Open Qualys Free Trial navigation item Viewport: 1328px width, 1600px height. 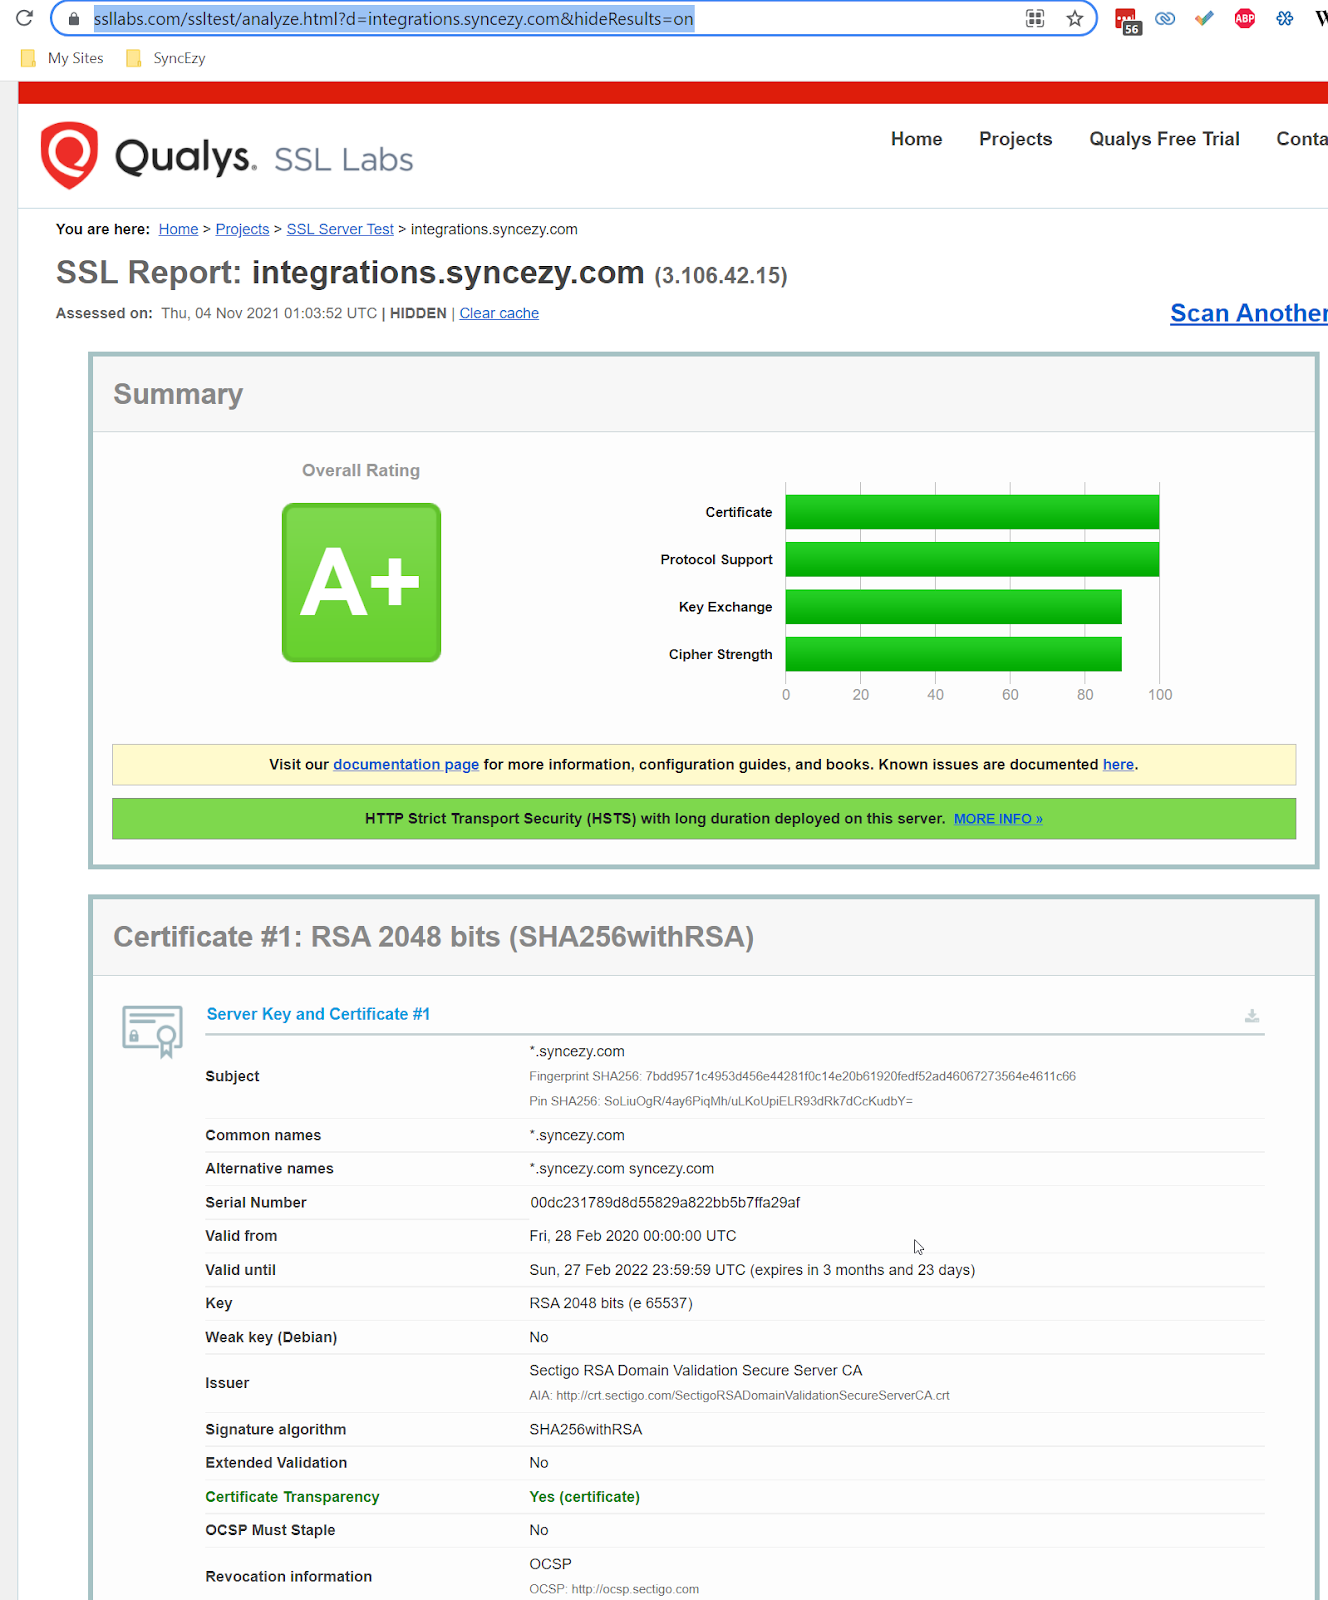[1164, 139]
